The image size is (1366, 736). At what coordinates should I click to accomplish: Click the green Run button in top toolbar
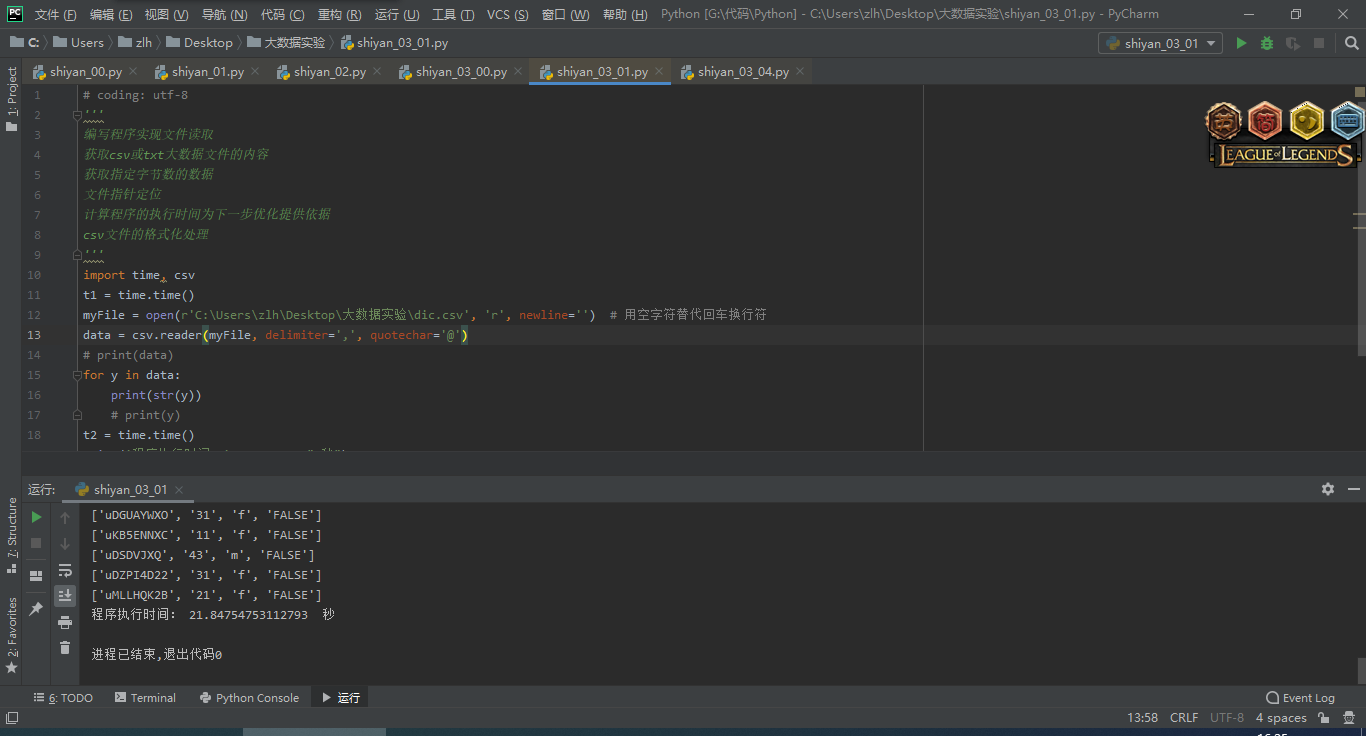1241,43
